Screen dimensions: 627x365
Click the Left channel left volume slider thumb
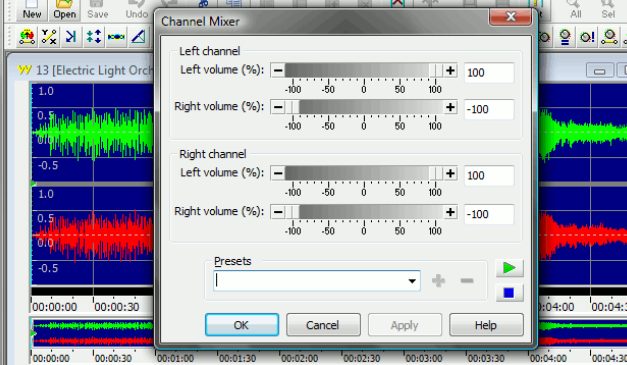pos(436,71)
